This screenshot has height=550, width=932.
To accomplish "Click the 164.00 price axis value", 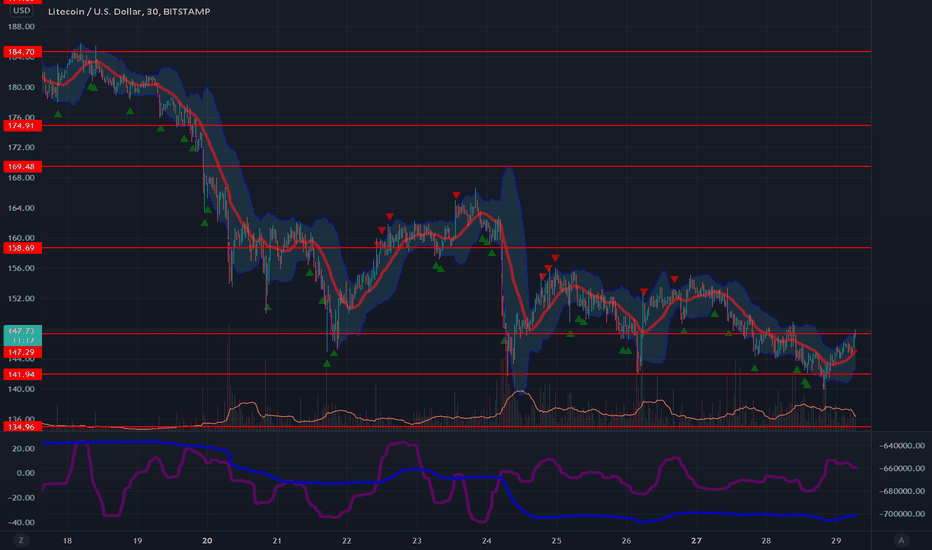I will (21, 208).
